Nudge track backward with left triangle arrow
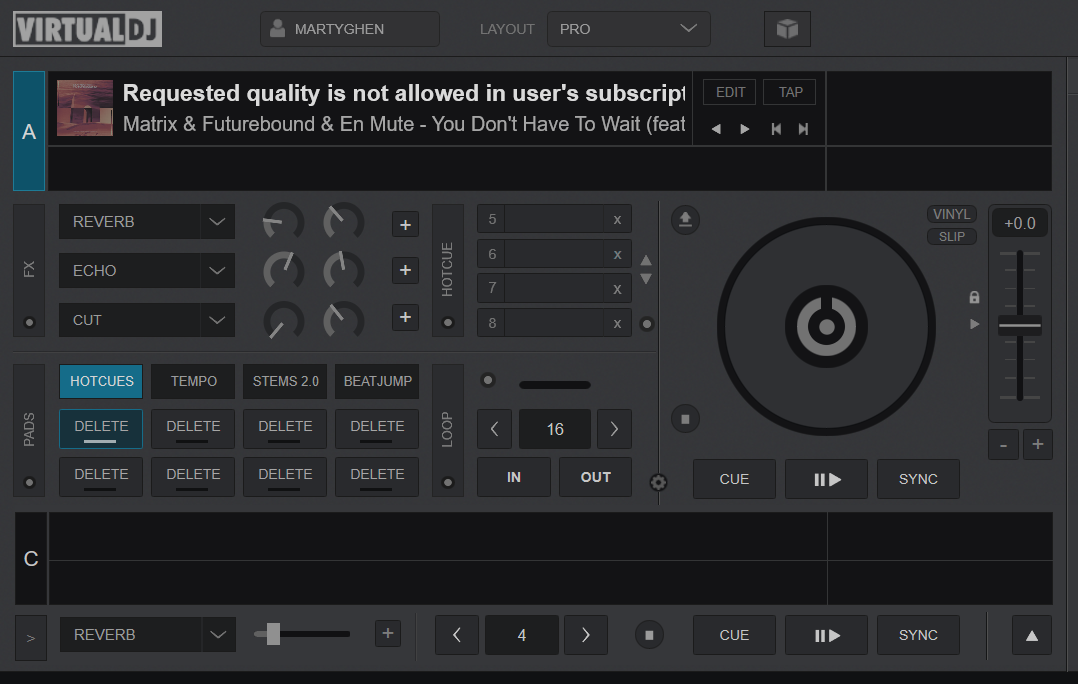This screenshot has height=684, width=1078. coord(716,129)
